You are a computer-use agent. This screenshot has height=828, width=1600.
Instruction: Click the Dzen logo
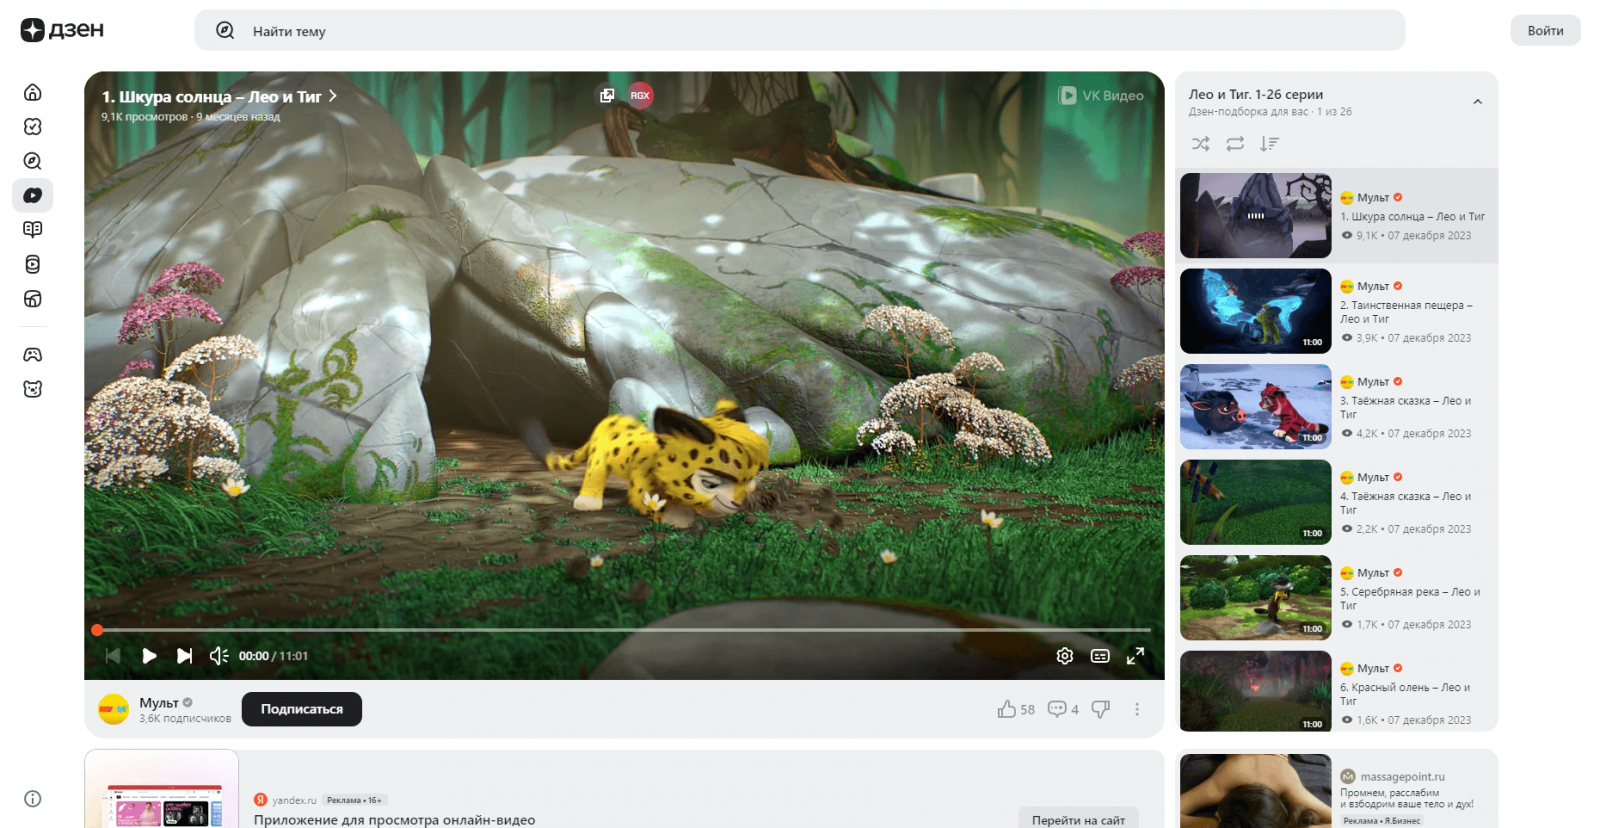pos(62,30)
